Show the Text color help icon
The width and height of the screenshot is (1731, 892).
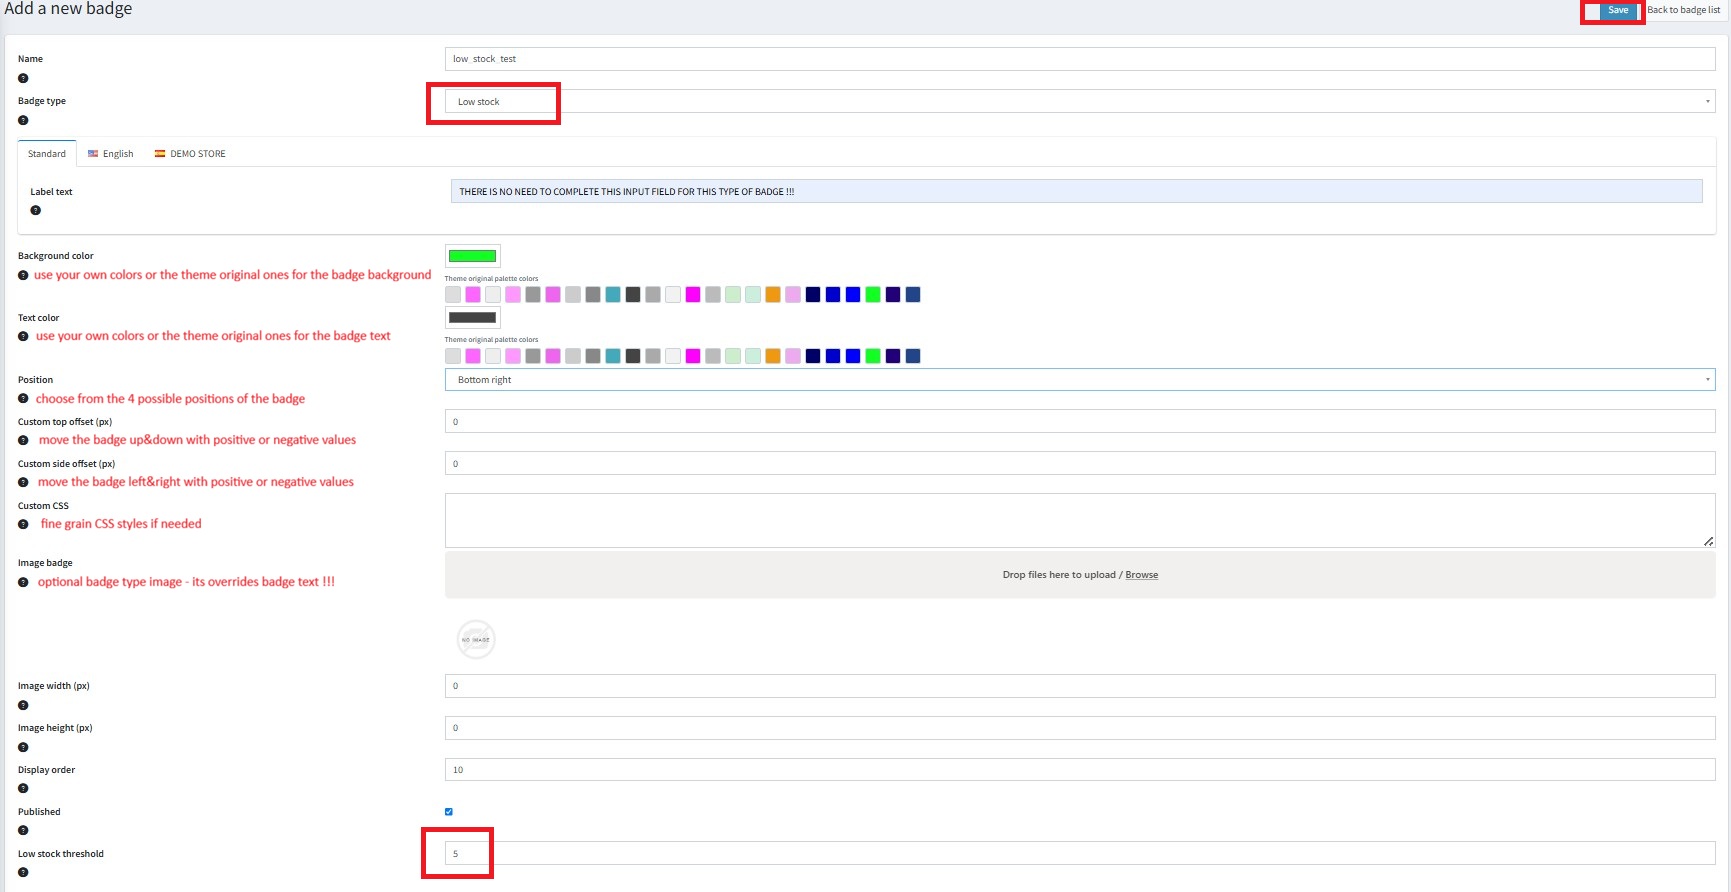pyautogui.click(x=23, y=336)
